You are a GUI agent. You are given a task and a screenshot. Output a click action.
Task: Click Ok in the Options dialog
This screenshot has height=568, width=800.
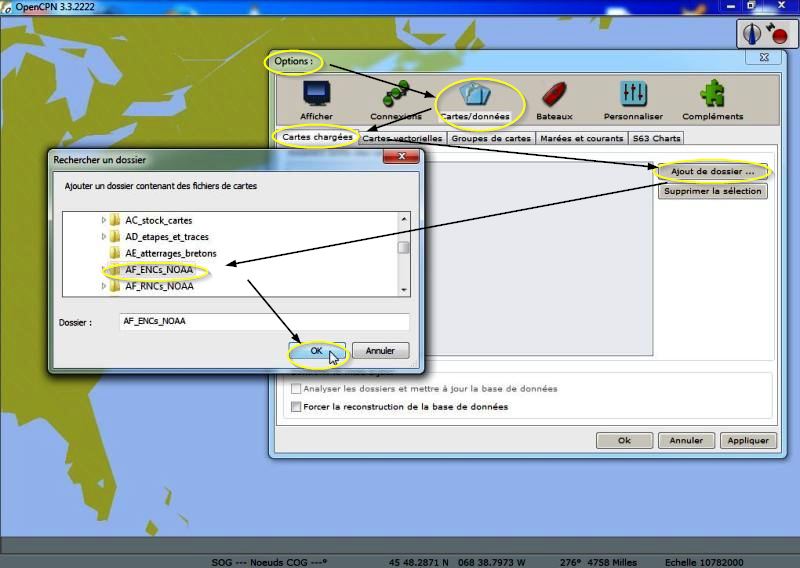pos(624,440)
